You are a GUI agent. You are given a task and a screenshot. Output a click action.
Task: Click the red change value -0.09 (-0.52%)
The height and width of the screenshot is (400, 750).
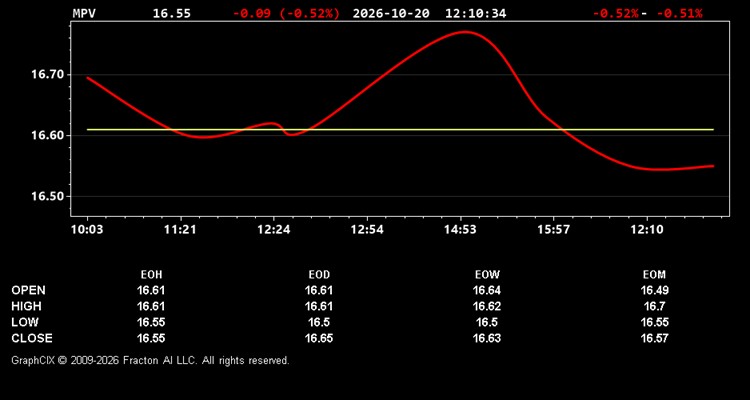[x=286, y=13]
